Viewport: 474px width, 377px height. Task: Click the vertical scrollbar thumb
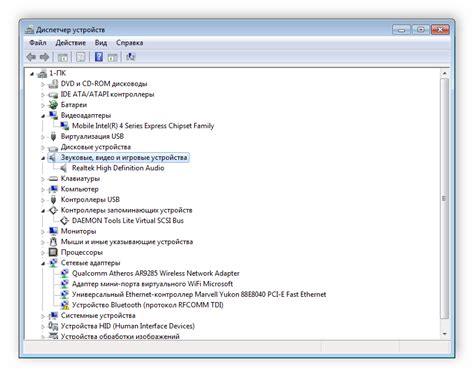pyautogui.click(x=444, y=198)
